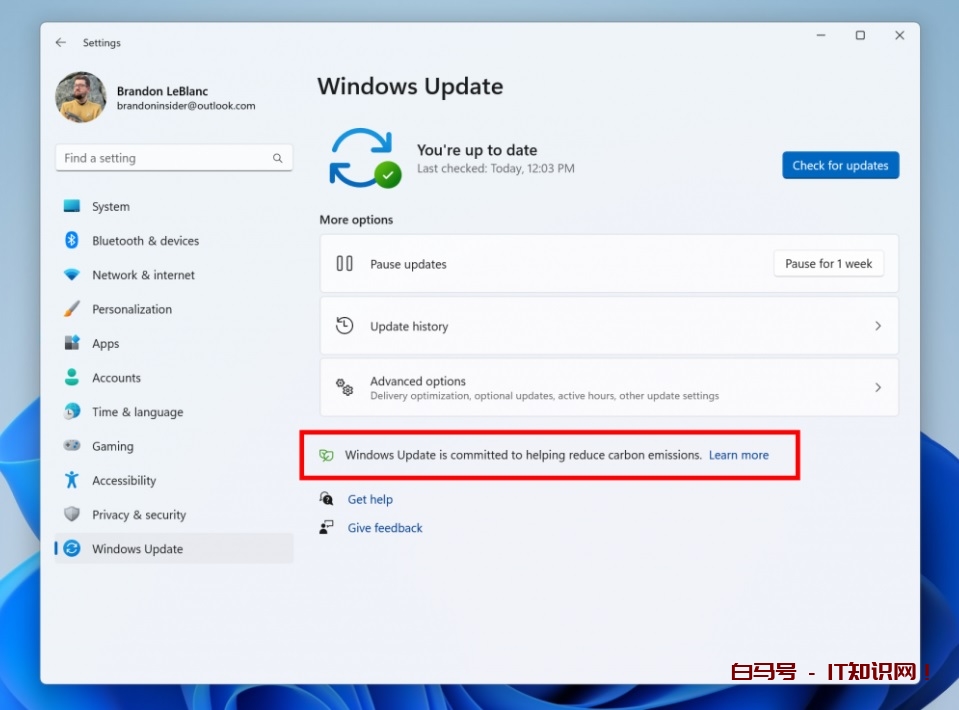Click the Personalization paintbrush icon
959x710 pixels.
[72, 309]
